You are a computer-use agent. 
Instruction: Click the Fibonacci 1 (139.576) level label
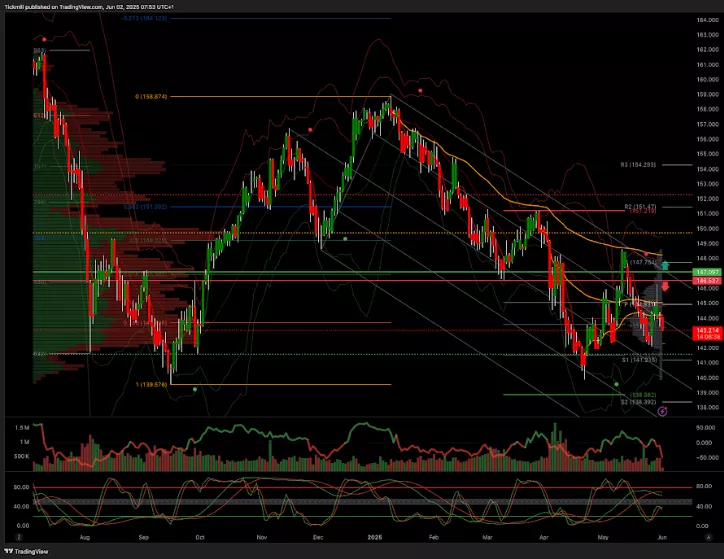pyautogui.click(x=150, y=383)
